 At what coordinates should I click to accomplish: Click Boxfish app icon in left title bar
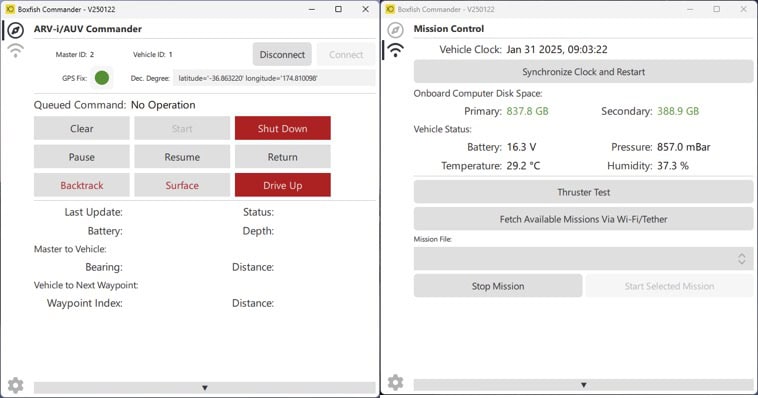click(x=10, y=9)
